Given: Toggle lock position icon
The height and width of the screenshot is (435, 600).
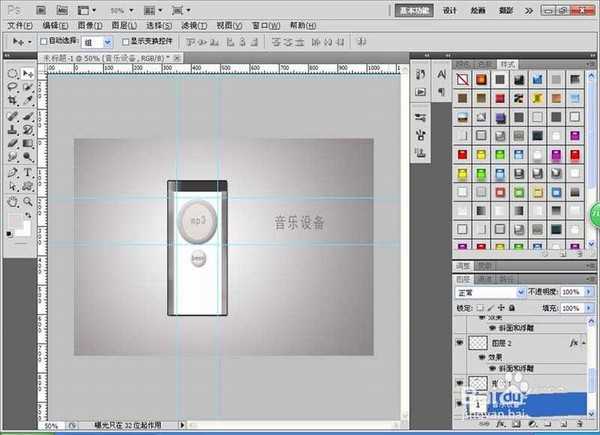Looking at the screenshot, I should [501, 308].
